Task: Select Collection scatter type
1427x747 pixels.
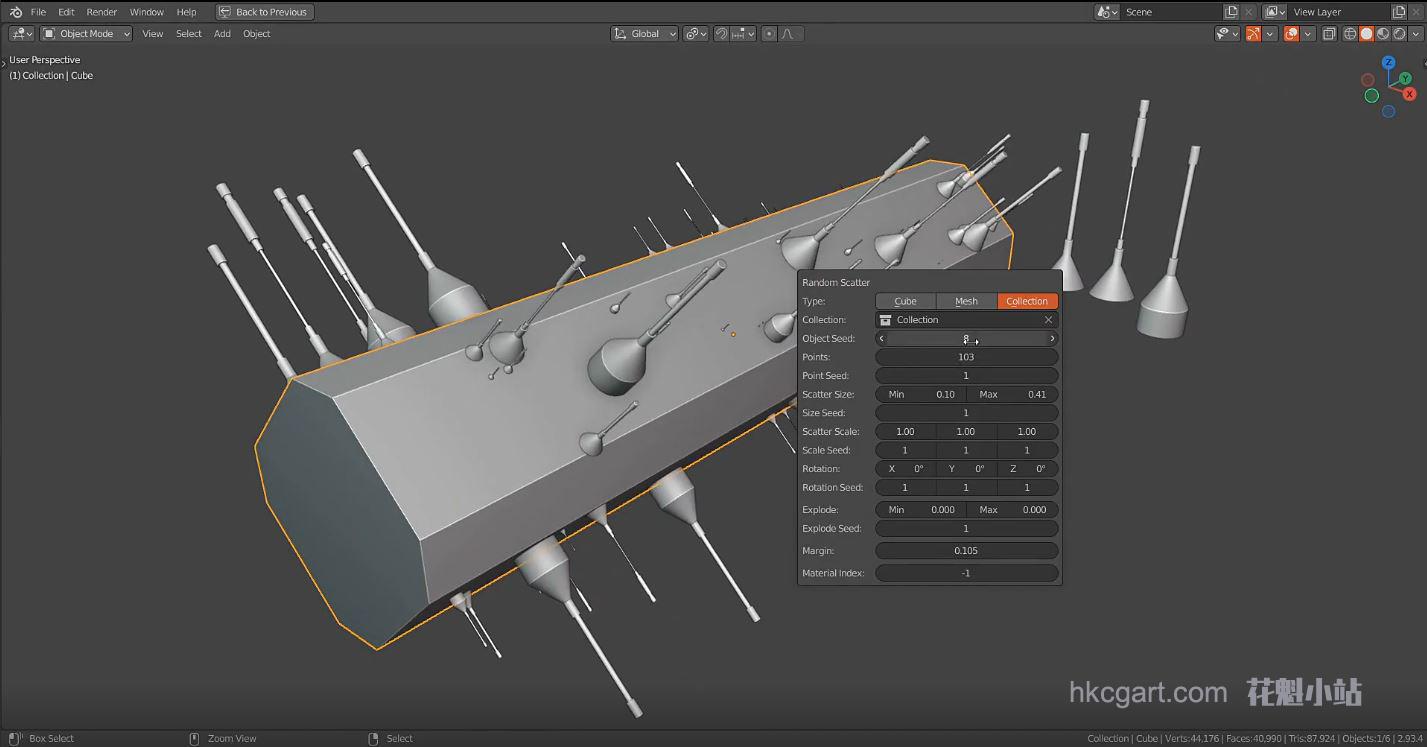Action: (x=1027, y=301)
